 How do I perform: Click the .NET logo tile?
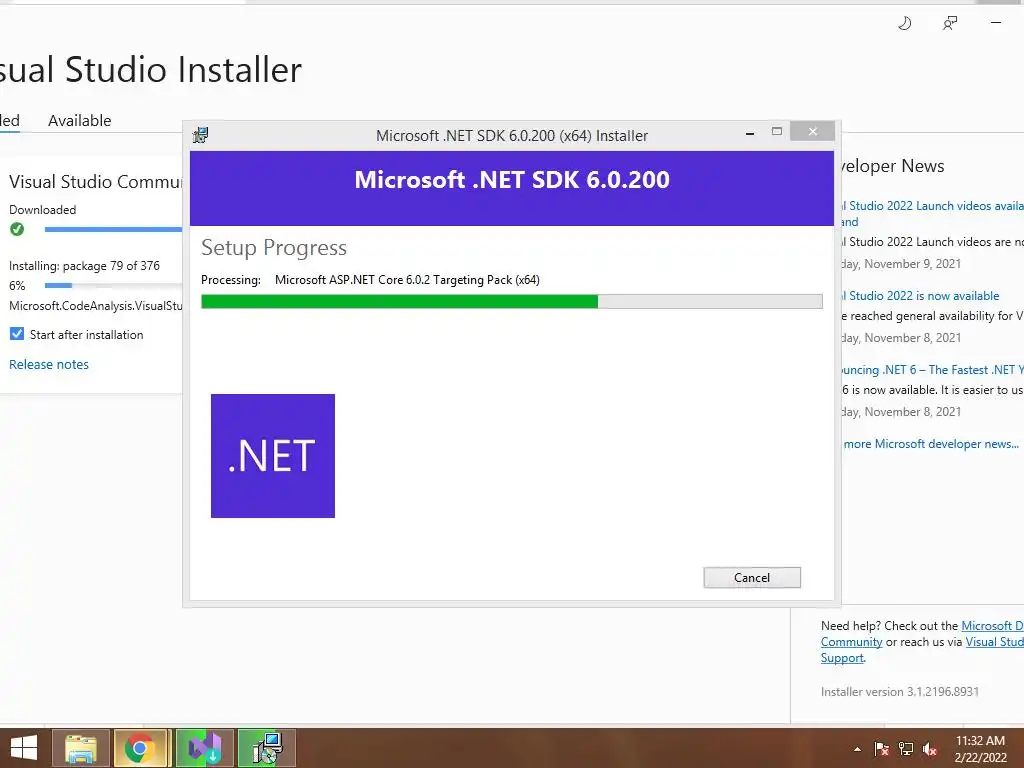[273, 456]
